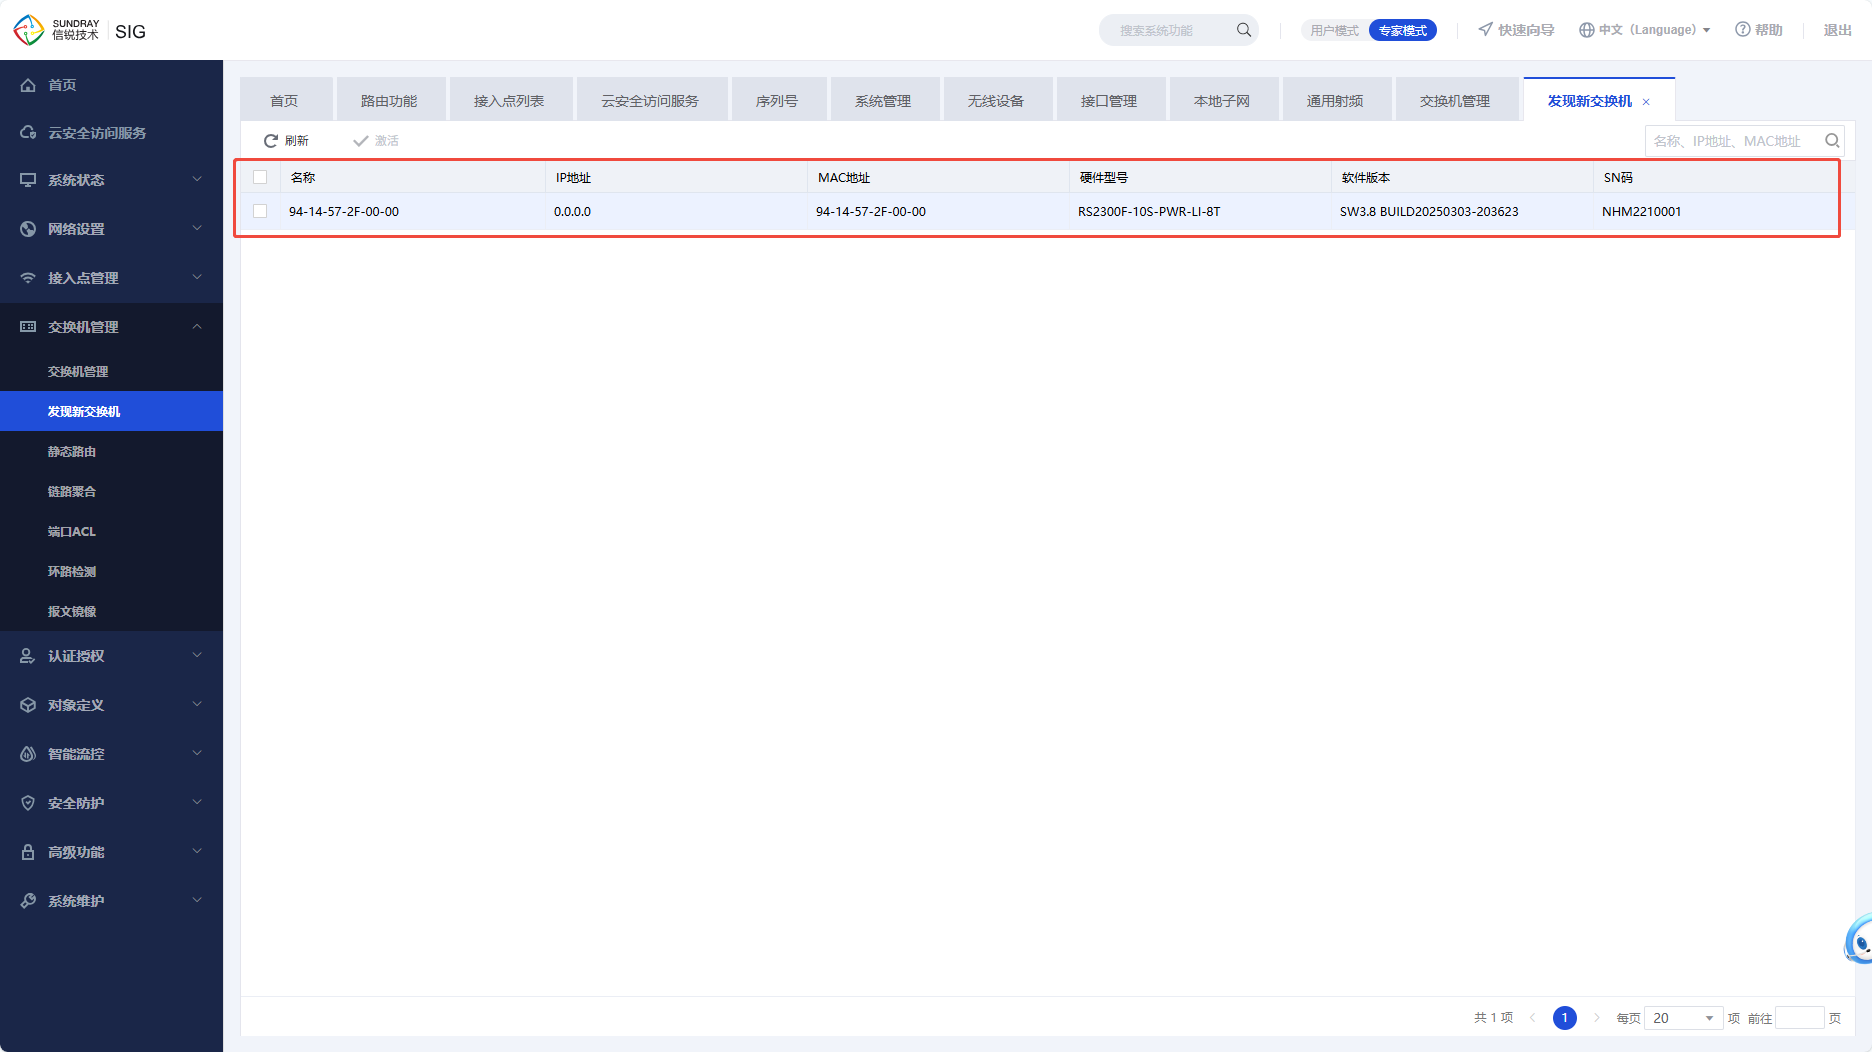1872x1052 pixels.
Task: Tick checkbox for row 94-14-57-2F-00-00
Action: pos(260,211)
